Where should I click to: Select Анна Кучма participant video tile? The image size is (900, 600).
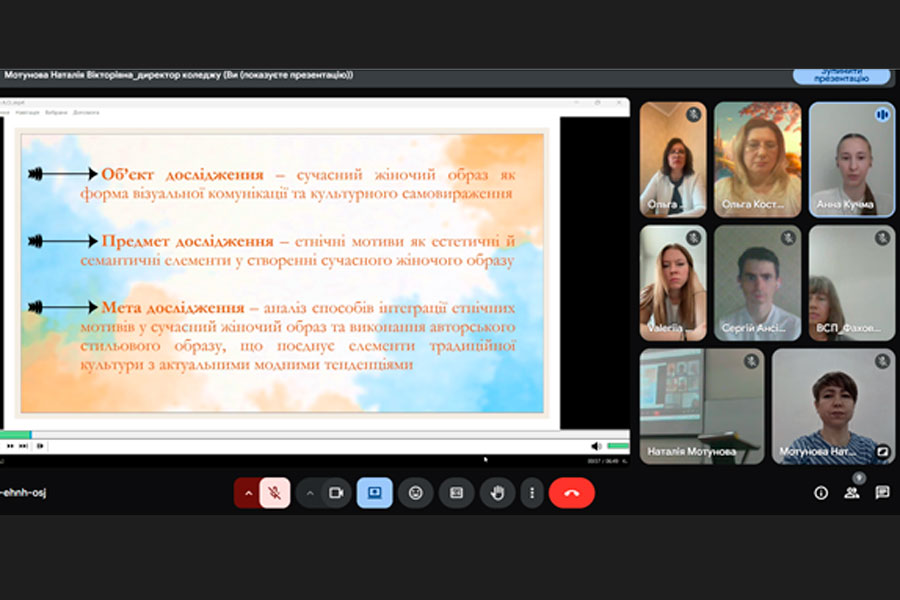point(852,159)
